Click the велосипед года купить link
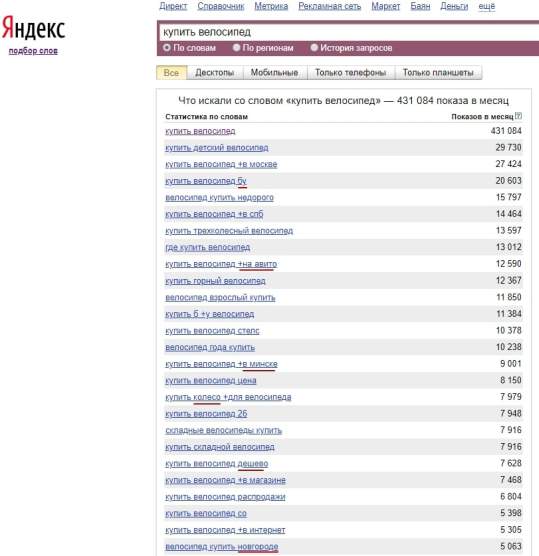The image size is (539, 556). 210,348
